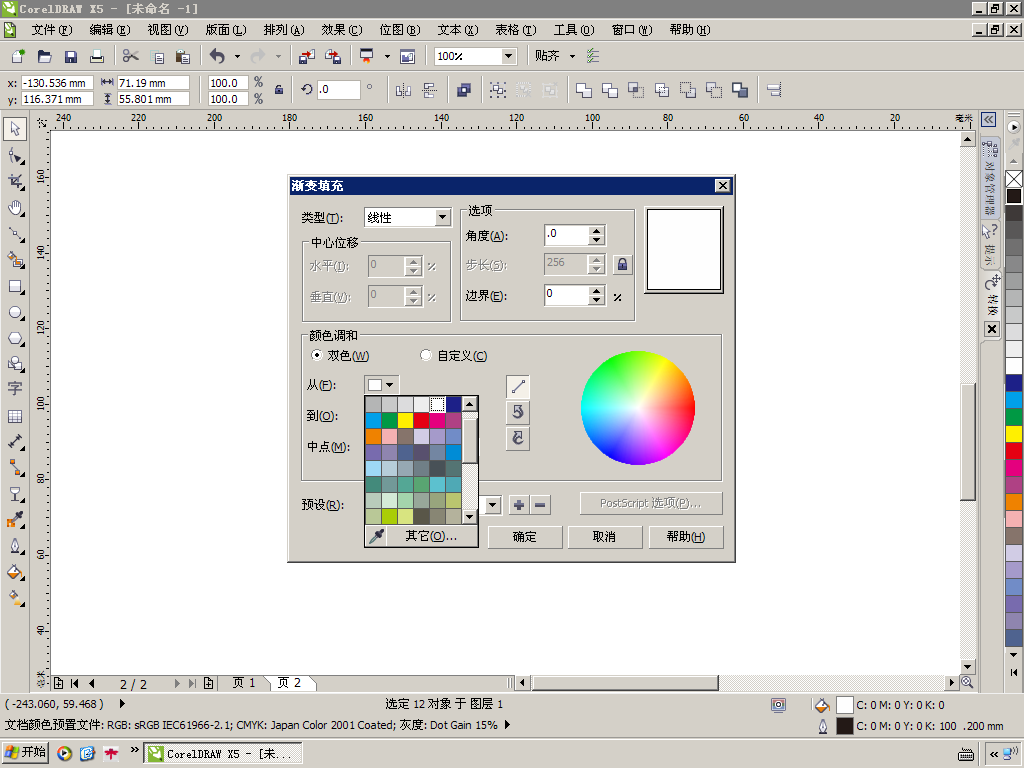Click the 帮助 Help button
This screenshot has width=1024, height=768.
click(x=686, y=537)
